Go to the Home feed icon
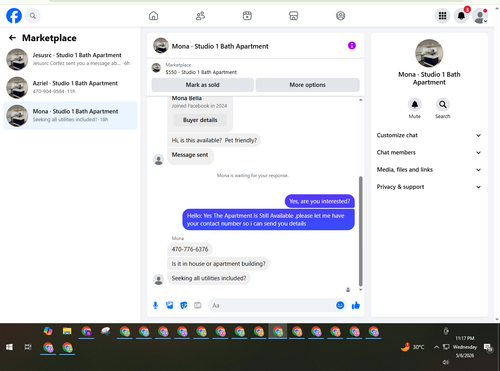The image size is (500, 371). (153, 16)
